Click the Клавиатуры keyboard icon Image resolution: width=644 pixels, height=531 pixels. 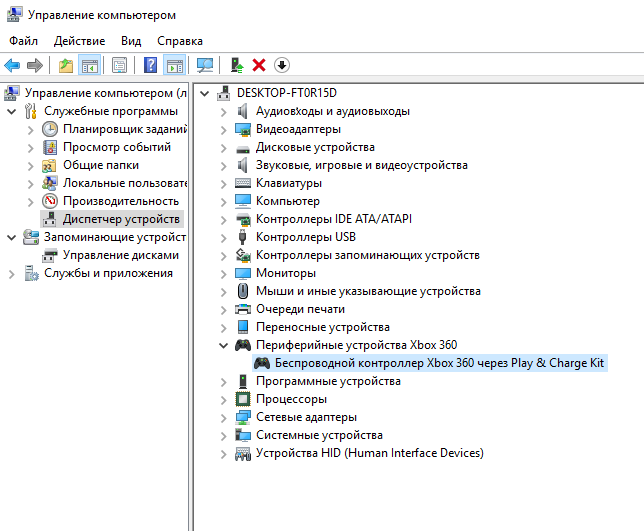coord(243,183)
